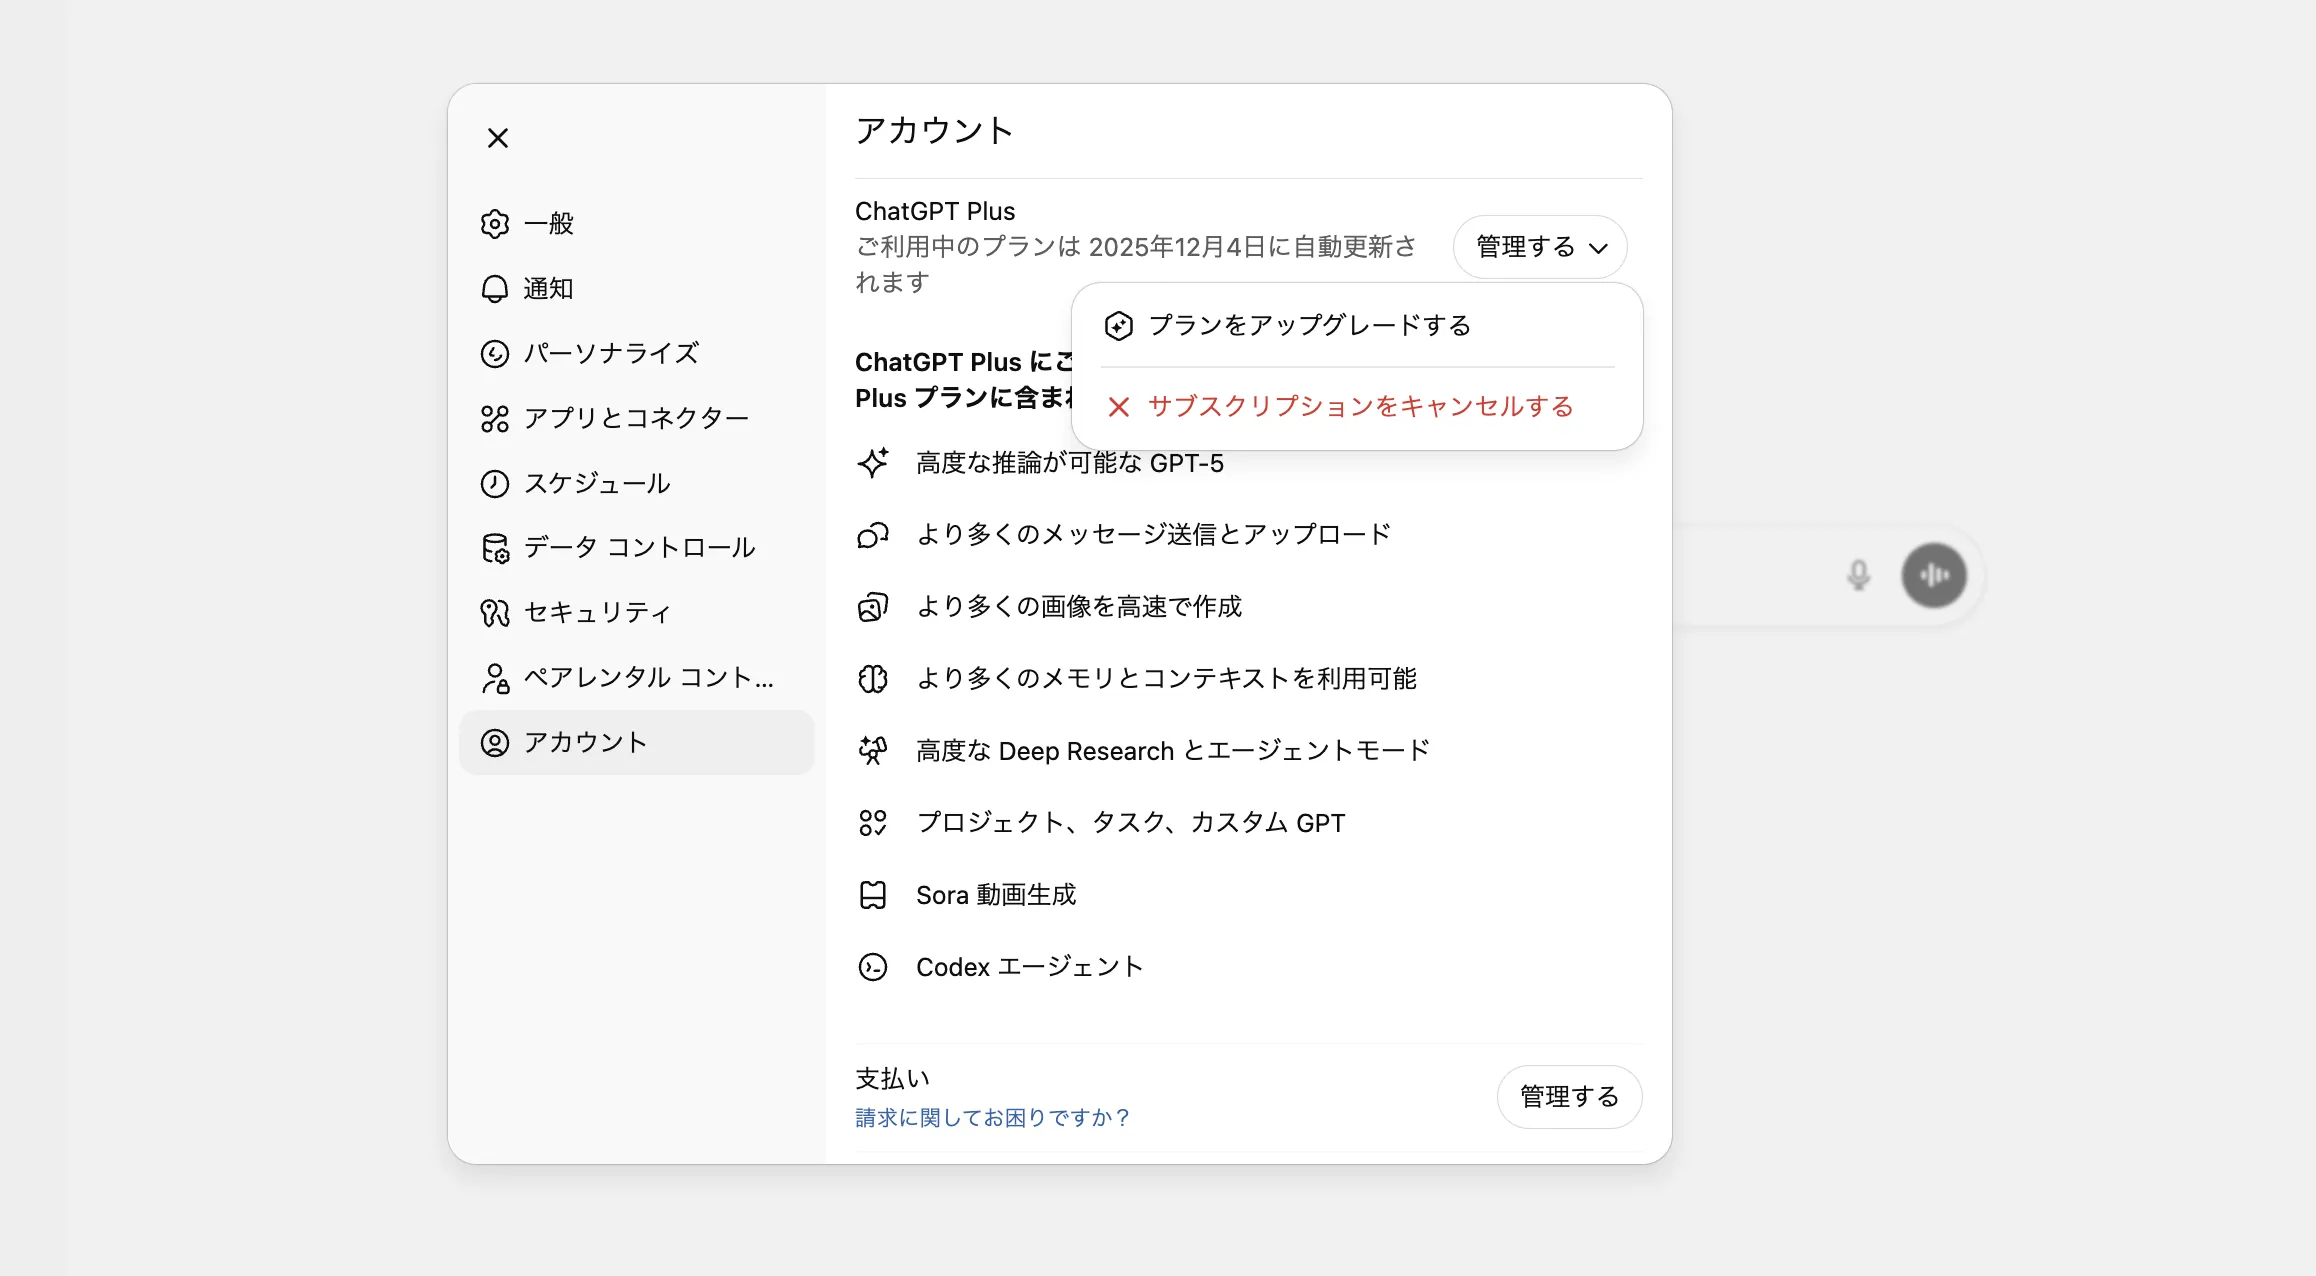Select the スケジュール clock icon
The width and height of the screenshot is (2316, 1276).
[x=495, y=483]
